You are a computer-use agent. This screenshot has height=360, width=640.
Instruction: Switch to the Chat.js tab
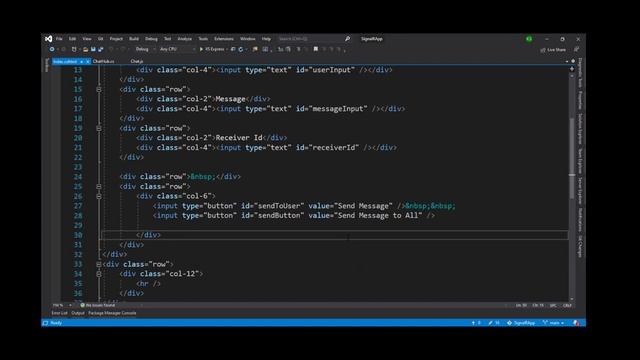[137, 61]
